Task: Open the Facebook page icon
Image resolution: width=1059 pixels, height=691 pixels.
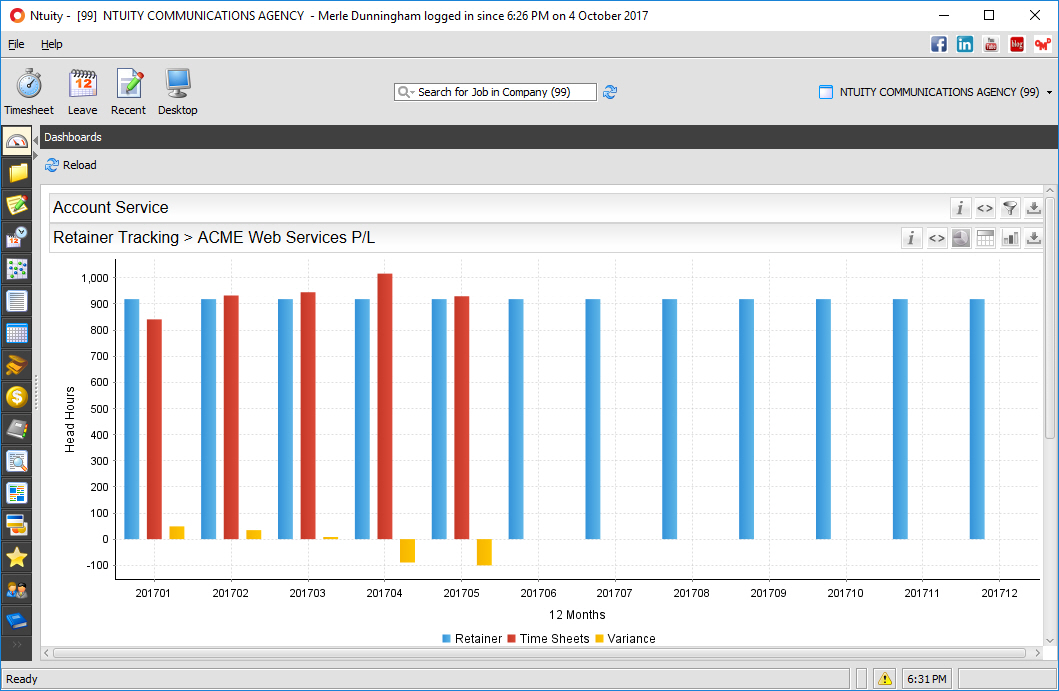Action: [939, 45]
